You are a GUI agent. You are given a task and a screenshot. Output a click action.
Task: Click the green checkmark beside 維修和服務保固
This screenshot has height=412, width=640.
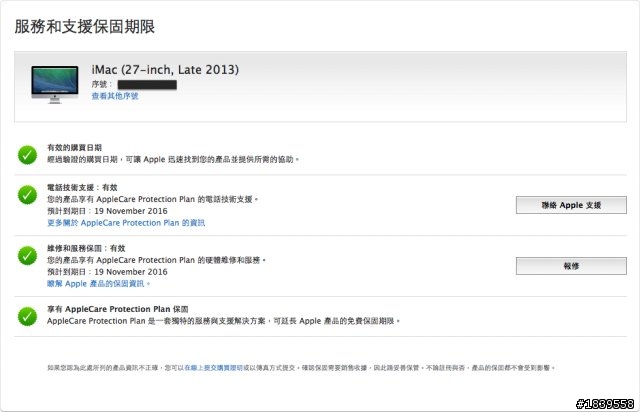pyautogui.click(x=27, y=256)
